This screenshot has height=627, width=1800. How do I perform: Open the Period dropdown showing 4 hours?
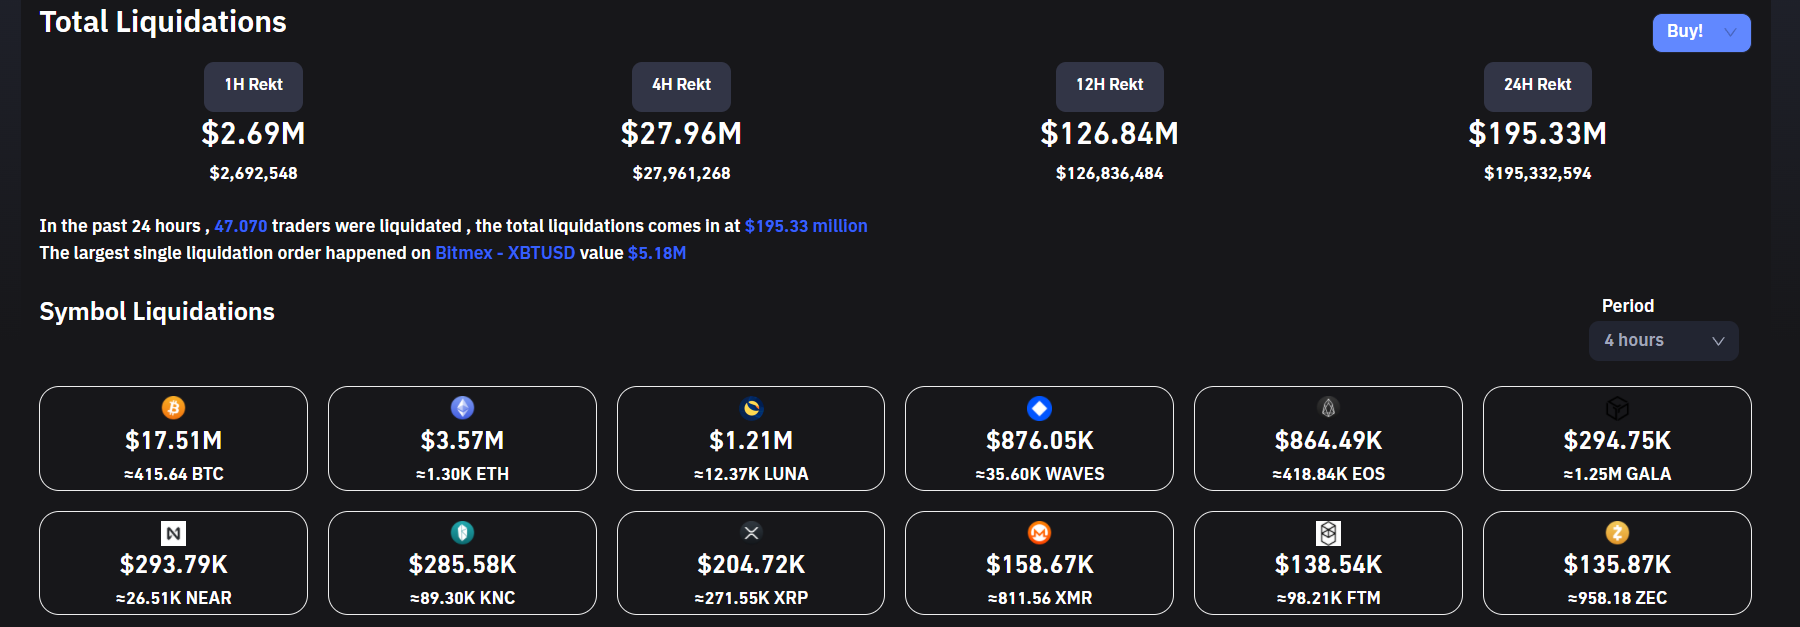(1663, 341)
